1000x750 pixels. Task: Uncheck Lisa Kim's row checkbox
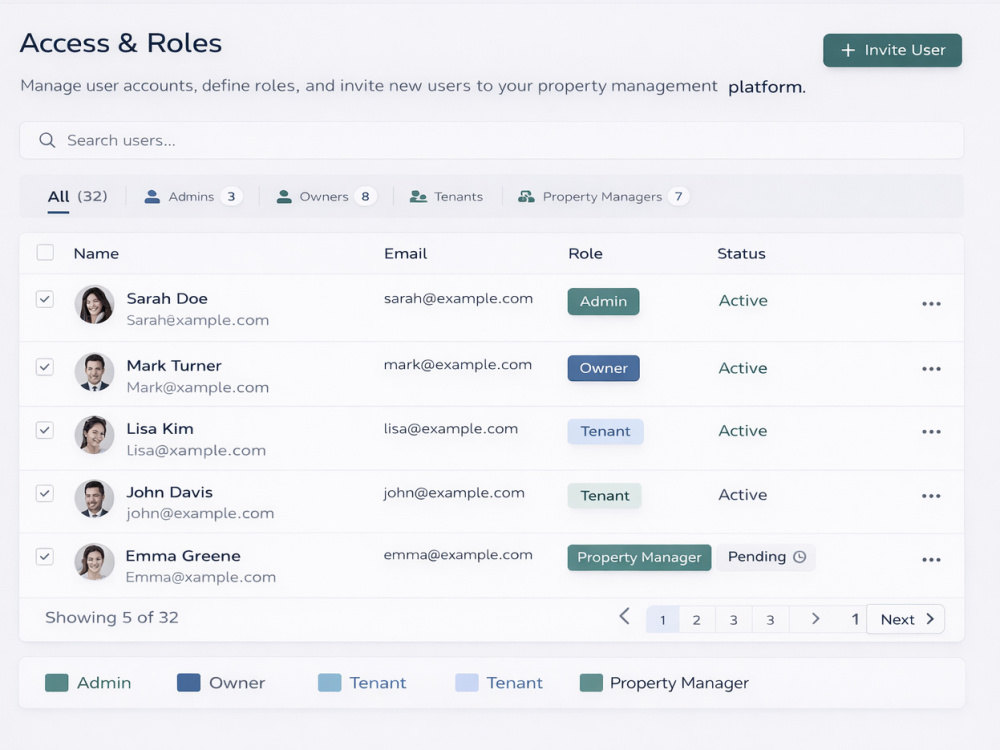45,430
